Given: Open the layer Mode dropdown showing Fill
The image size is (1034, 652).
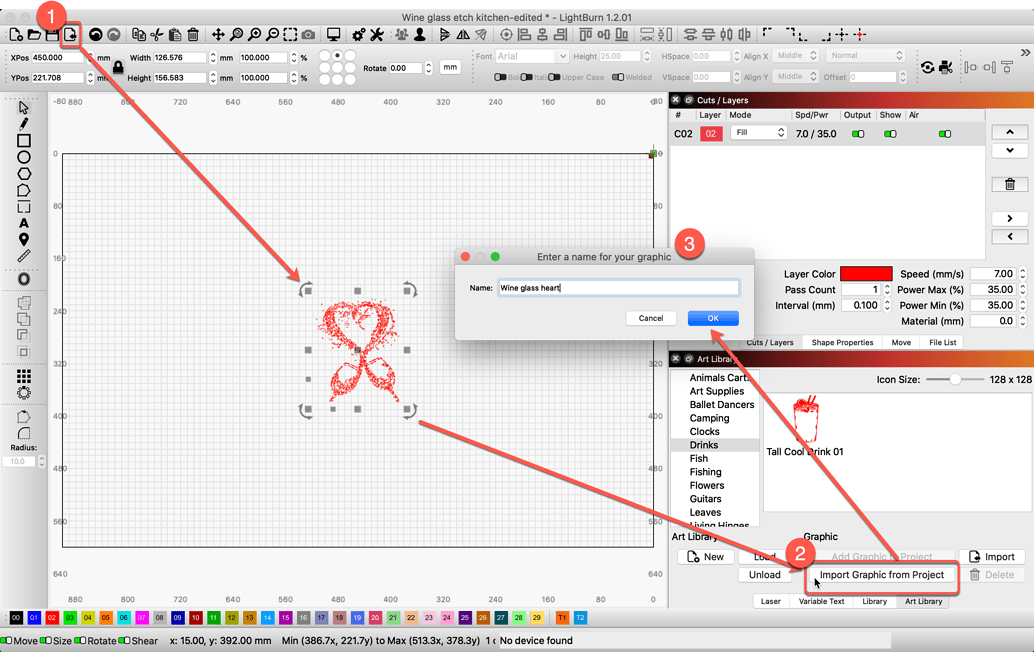Looking at the screenshot, I should pos(759,133).
